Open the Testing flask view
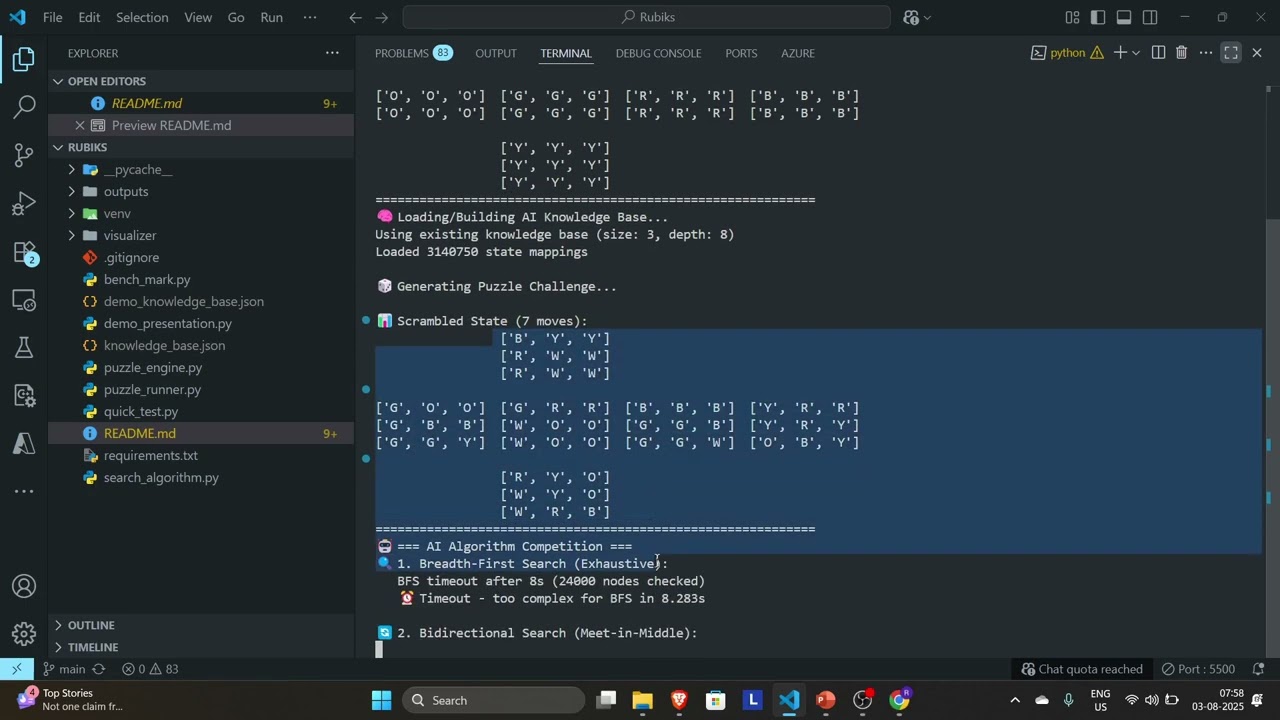 (24, 348)
